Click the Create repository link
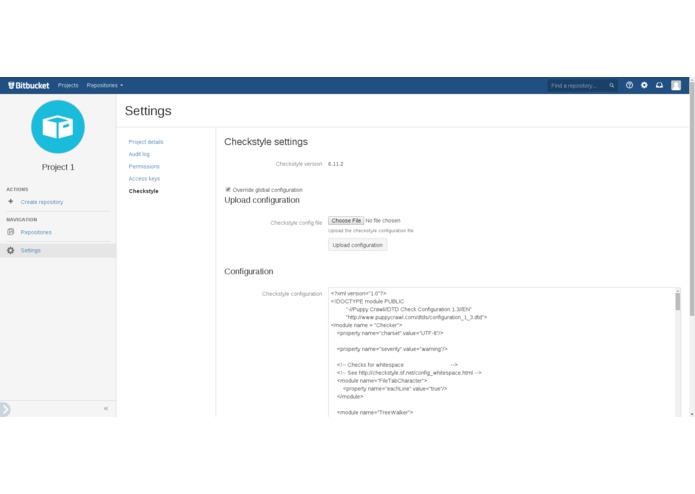695x494 pixels. coord(42,202)
